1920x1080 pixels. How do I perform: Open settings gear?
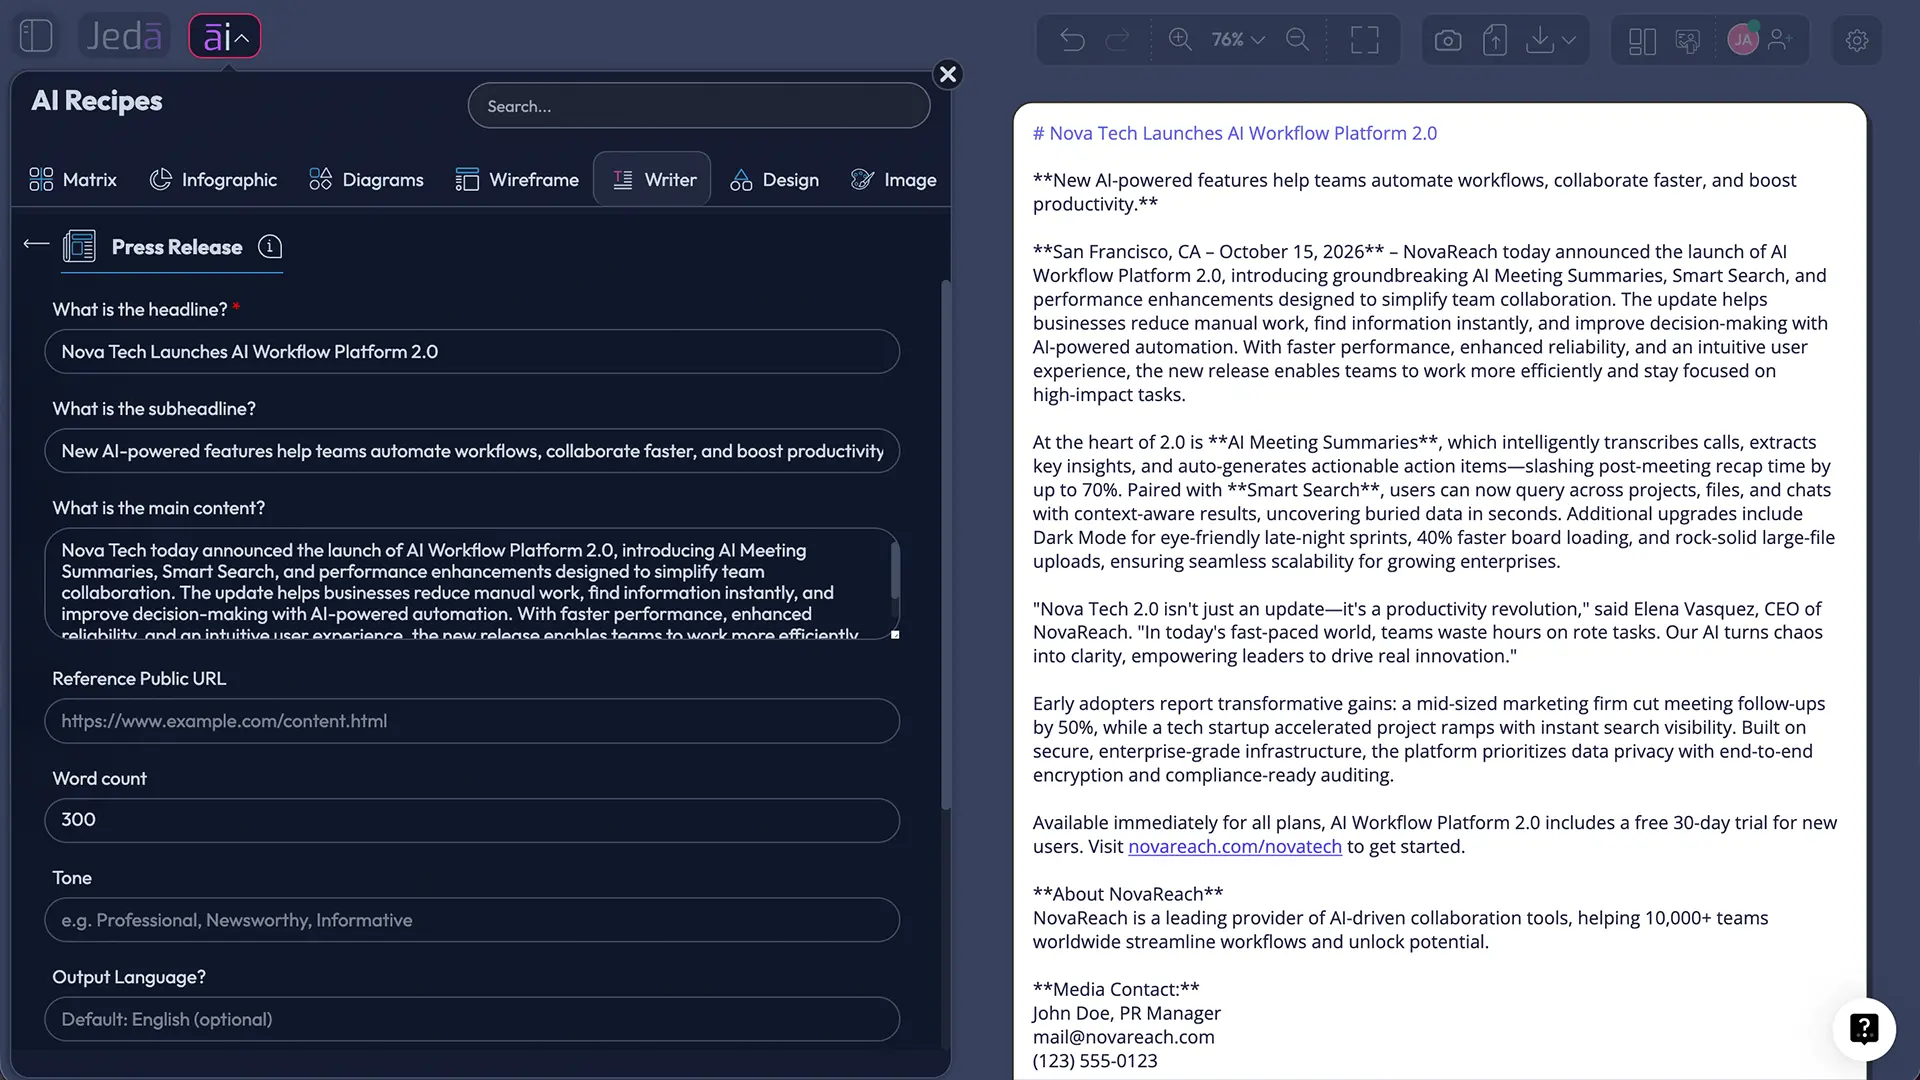pos(1857,41)
